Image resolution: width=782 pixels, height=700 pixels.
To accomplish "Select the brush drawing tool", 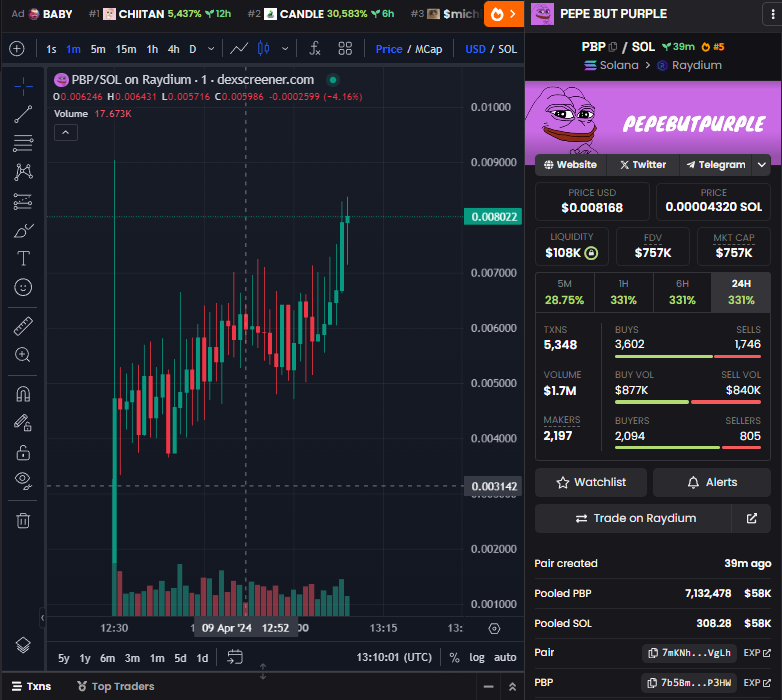I will [x=23, y=230].
